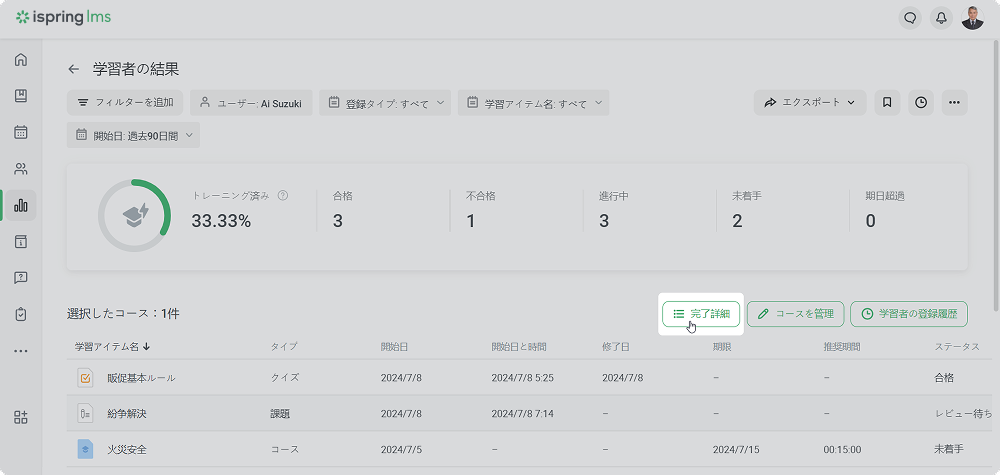Screen dimensions: 1000x475
Task: Go back using the arrow beside 学習者の結果
Action: 73,69
